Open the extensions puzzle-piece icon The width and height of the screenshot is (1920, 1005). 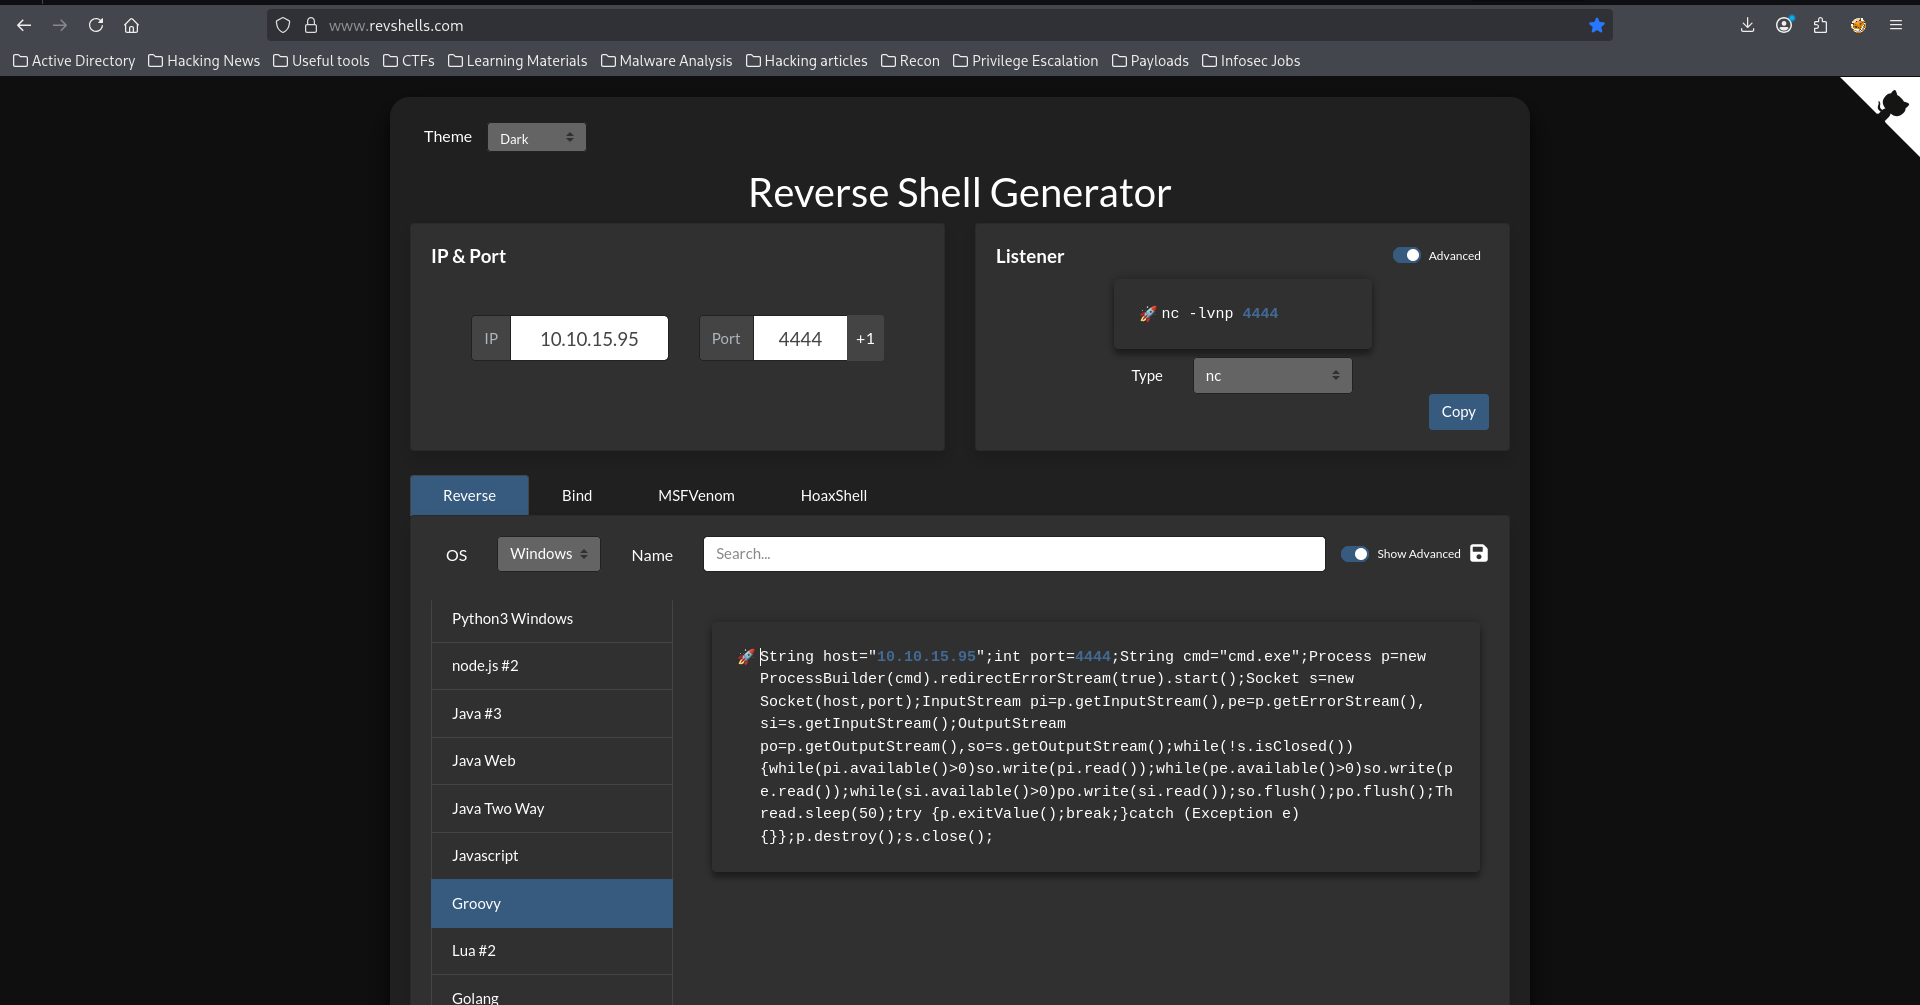click(x=1821, y=25)
